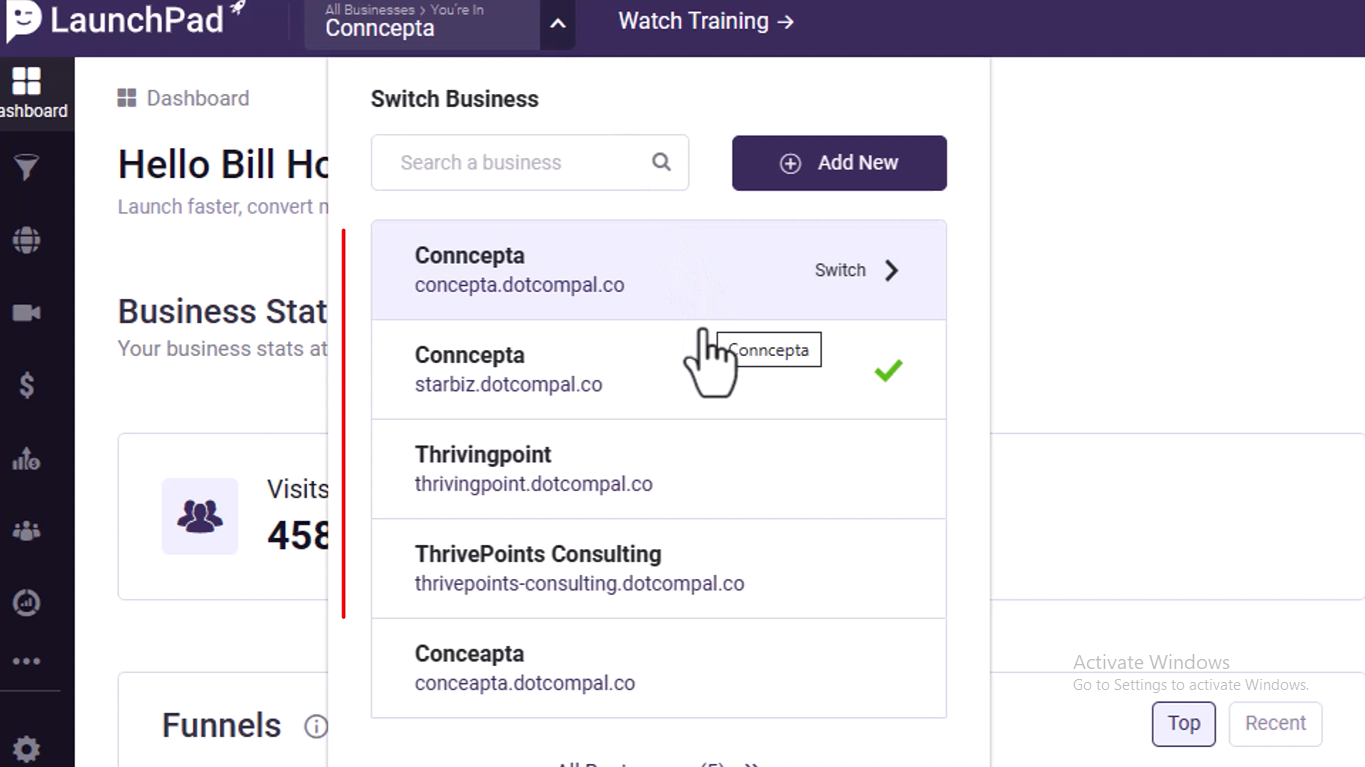This screenshot has width=1365, height=767.
Task: Click the Switch chevron arrow for concepta
Action: pos(891,270)
